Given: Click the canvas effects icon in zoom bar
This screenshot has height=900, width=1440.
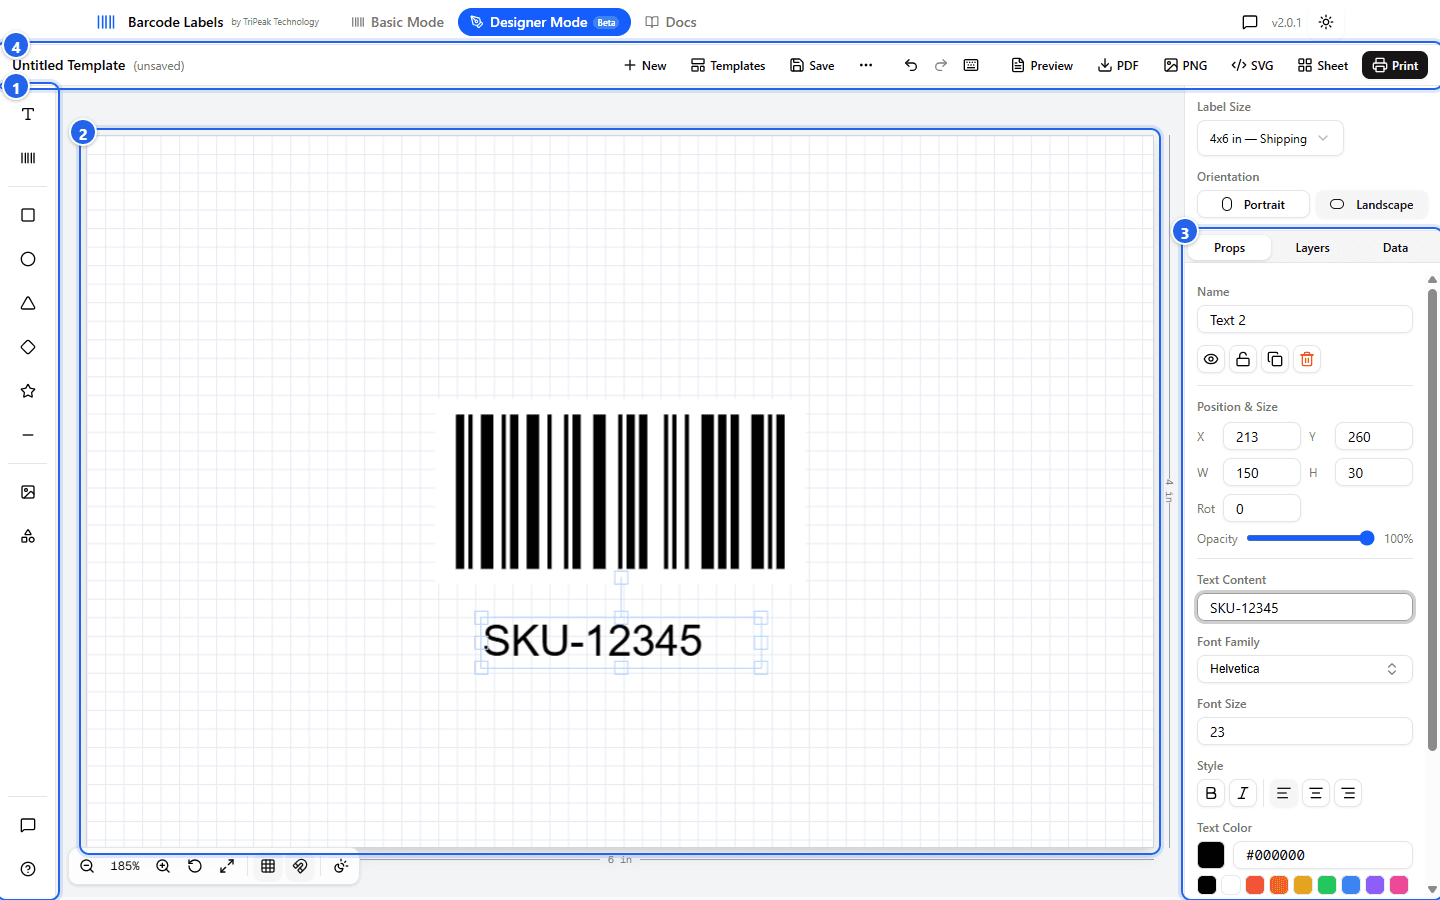Looking at the screenshot, I should click(341, 866).
